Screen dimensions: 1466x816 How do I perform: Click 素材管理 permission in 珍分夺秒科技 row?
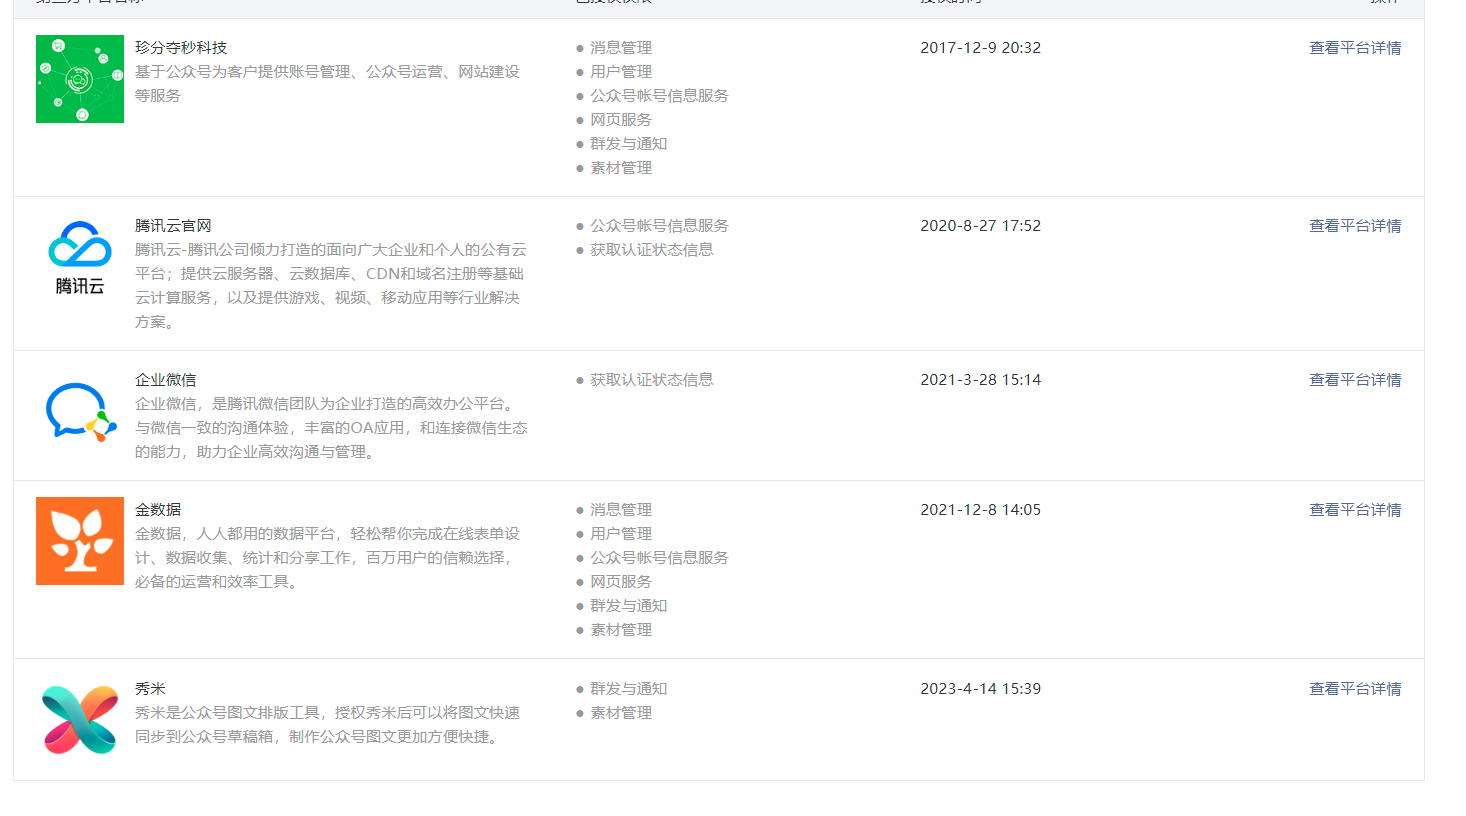(621, 168)
